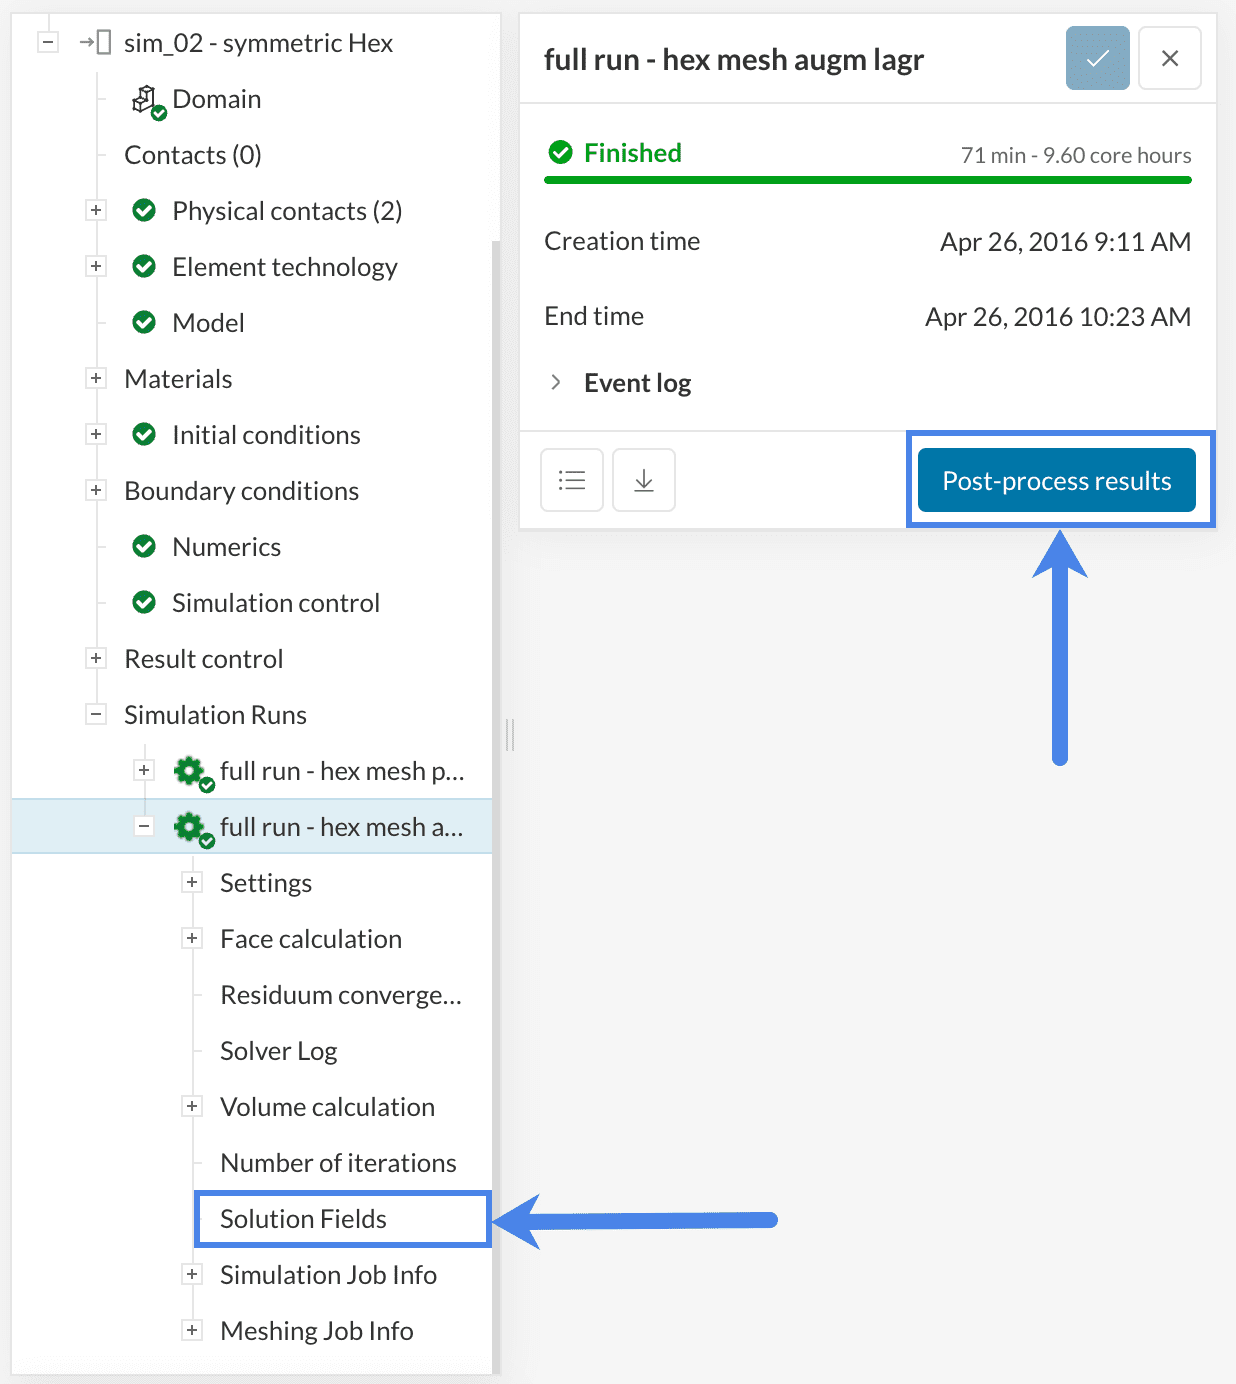The image size is (1236, 1384).
Task: Expand the Boundary conditions node
Action: pos(96,490)
